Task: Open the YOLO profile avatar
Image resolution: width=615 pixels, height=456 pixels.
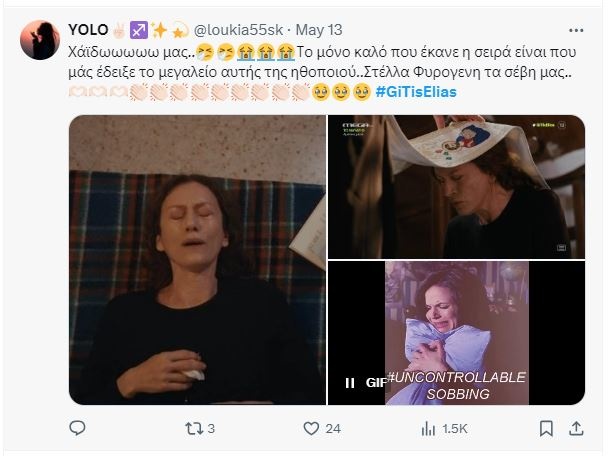Action: pos(40,39)
